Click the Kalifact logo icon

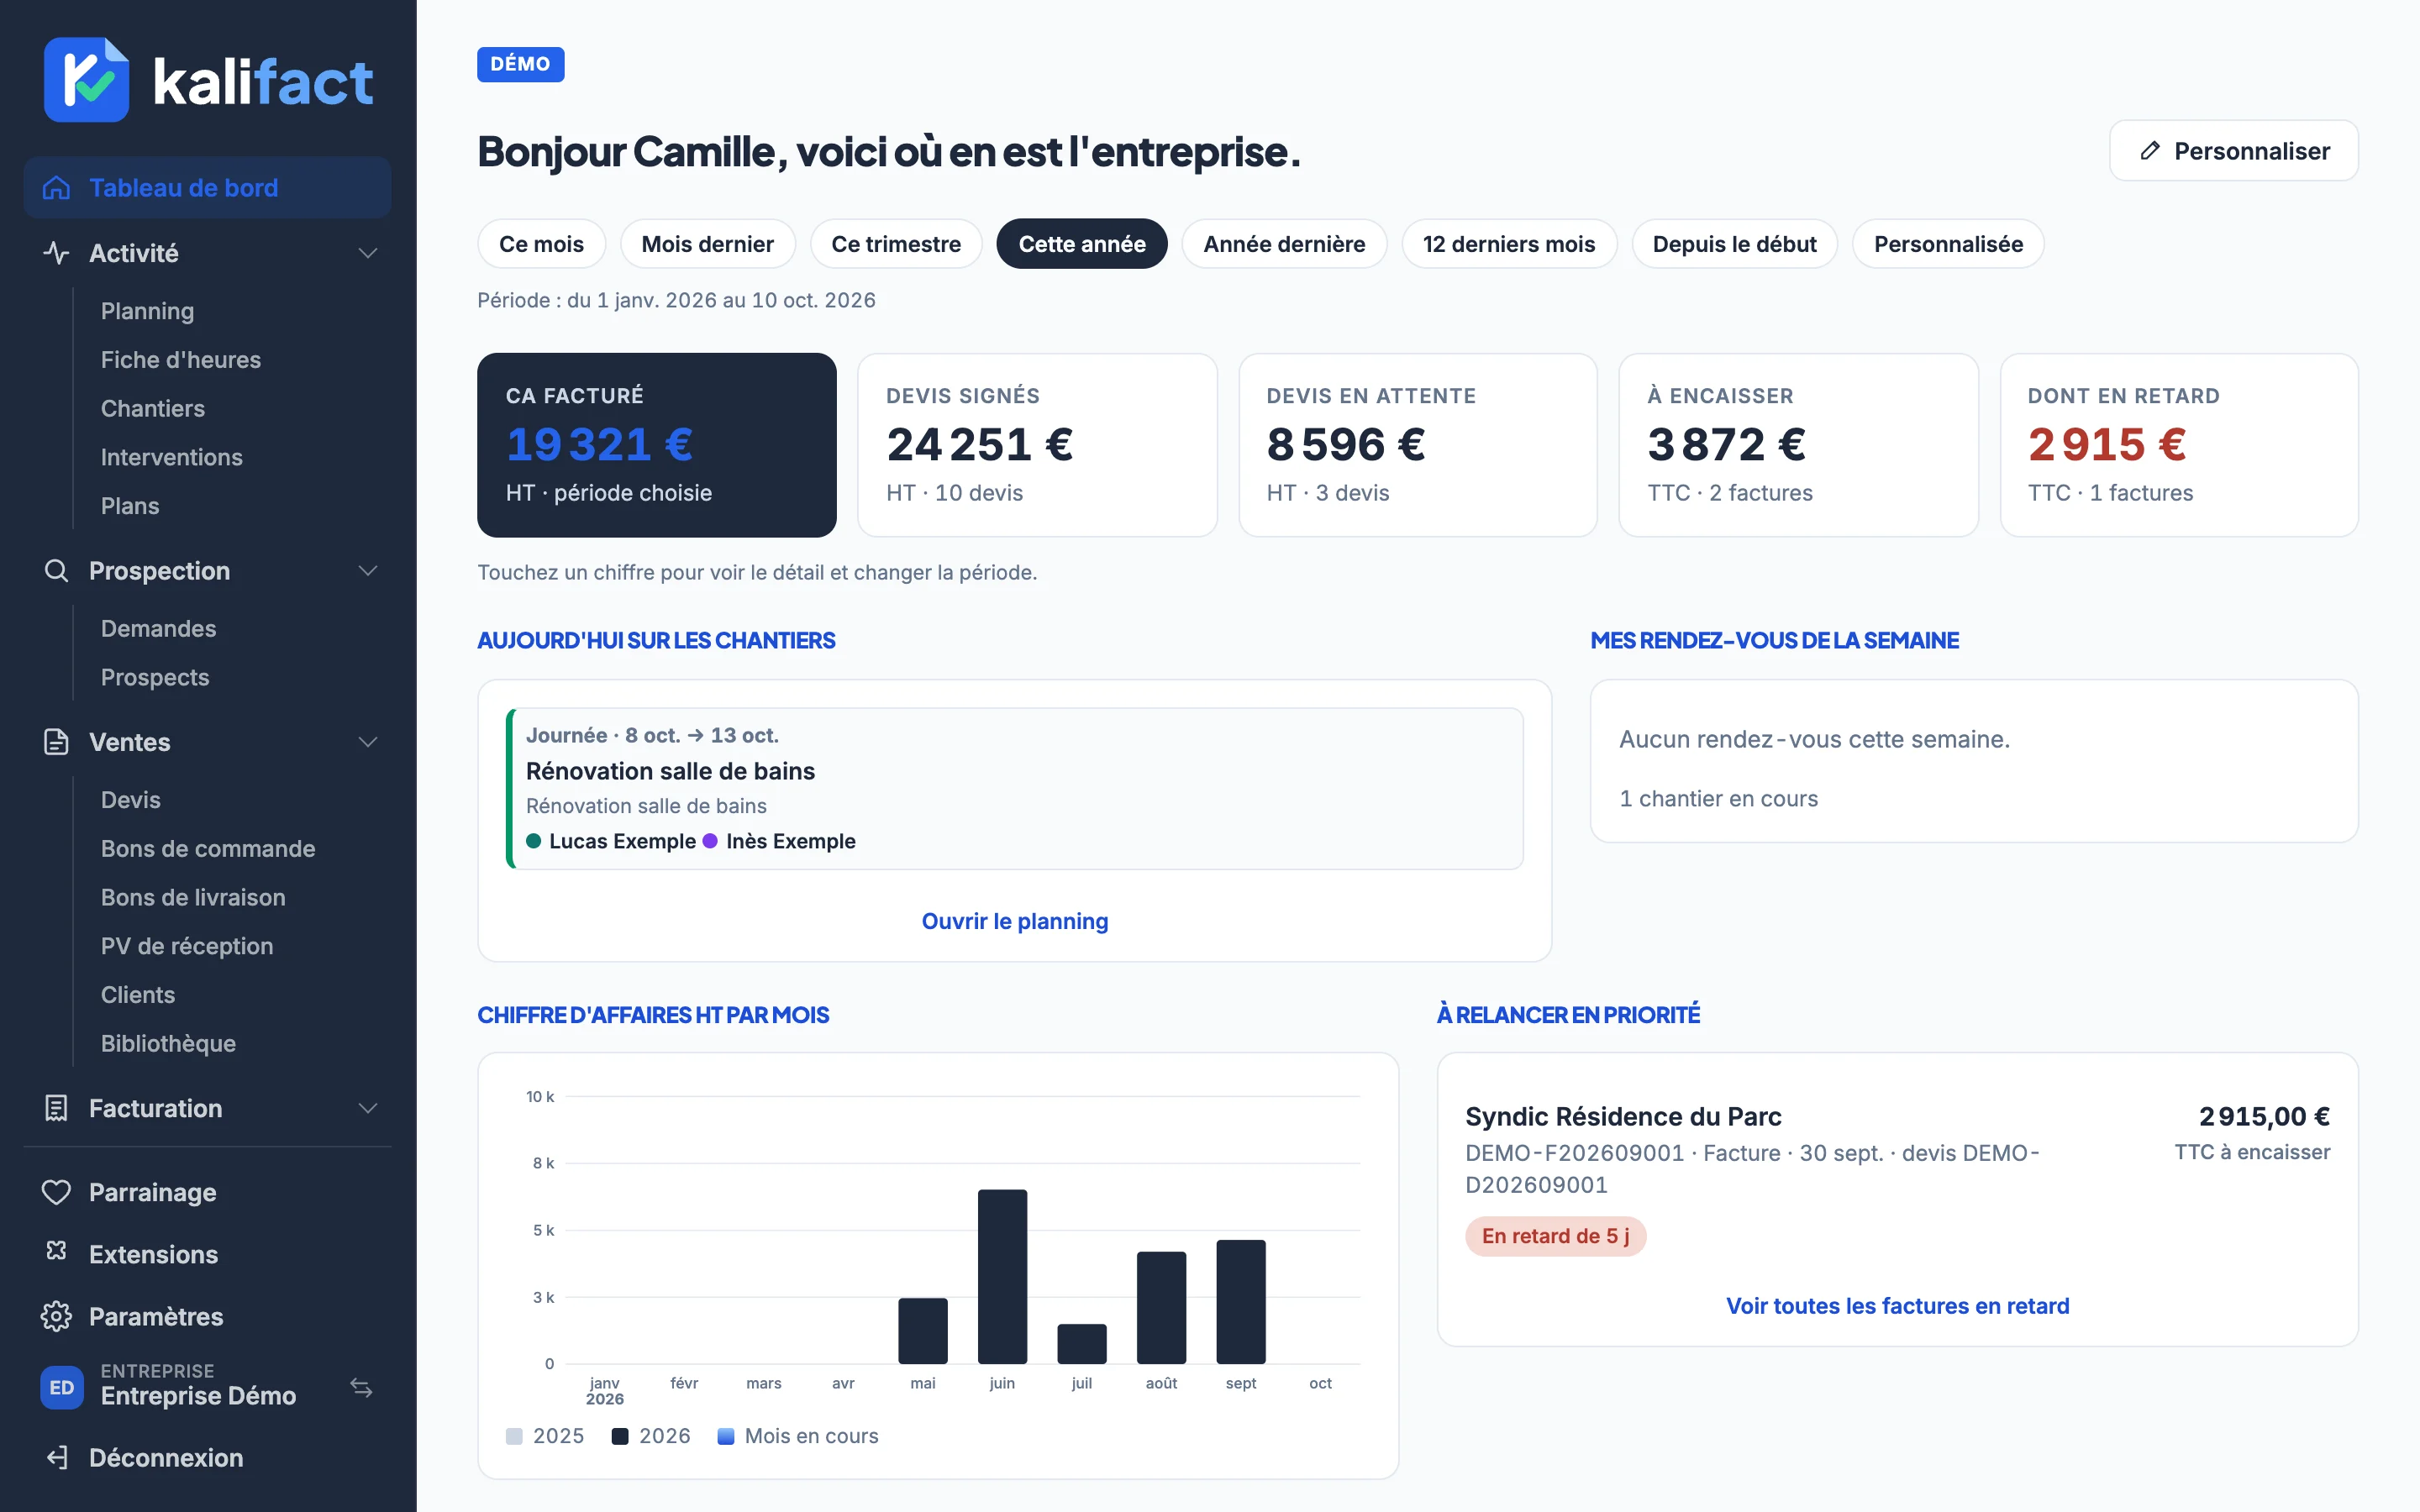point(86,80)
